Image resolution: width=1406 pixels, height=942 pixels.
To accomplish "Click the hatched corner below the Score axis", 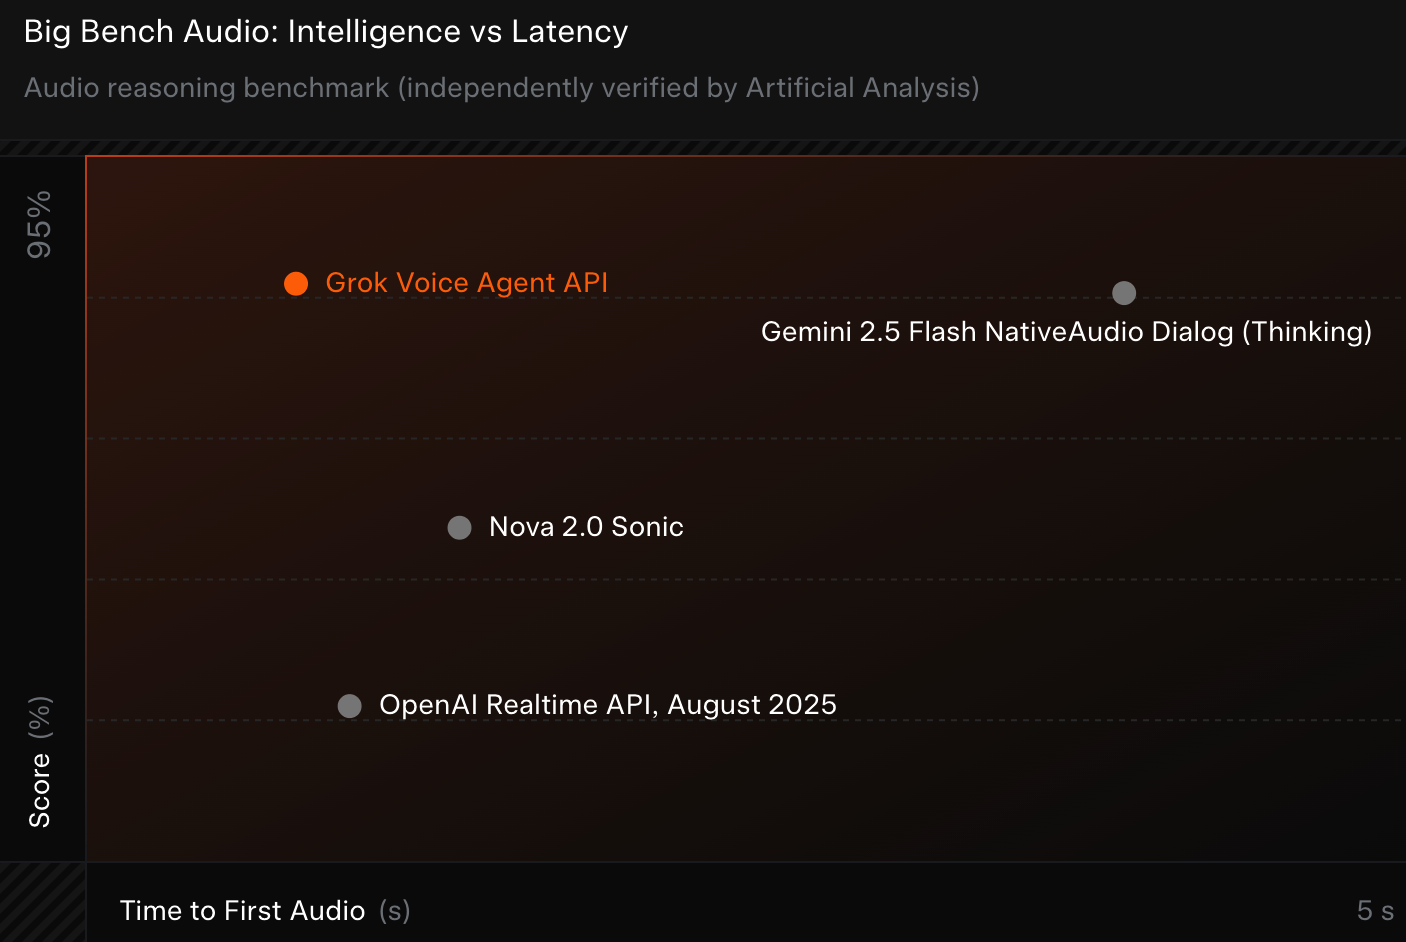I will 42,902.
